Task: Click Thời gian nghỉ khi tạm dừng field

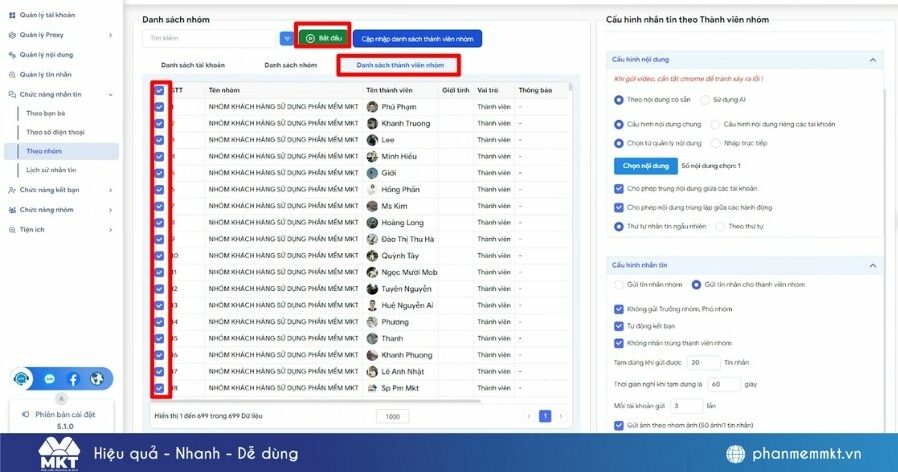Action: tap(724, 384)
